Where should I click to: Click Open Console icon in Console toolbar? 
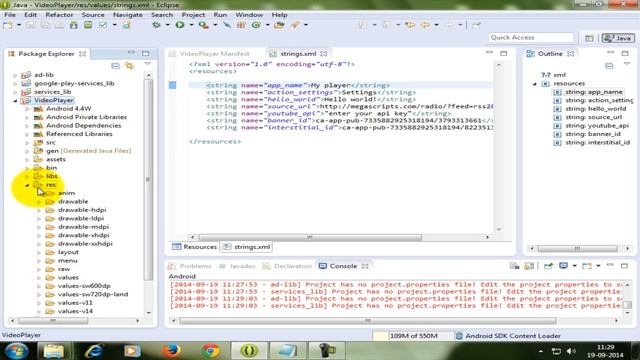pos(587,266)
